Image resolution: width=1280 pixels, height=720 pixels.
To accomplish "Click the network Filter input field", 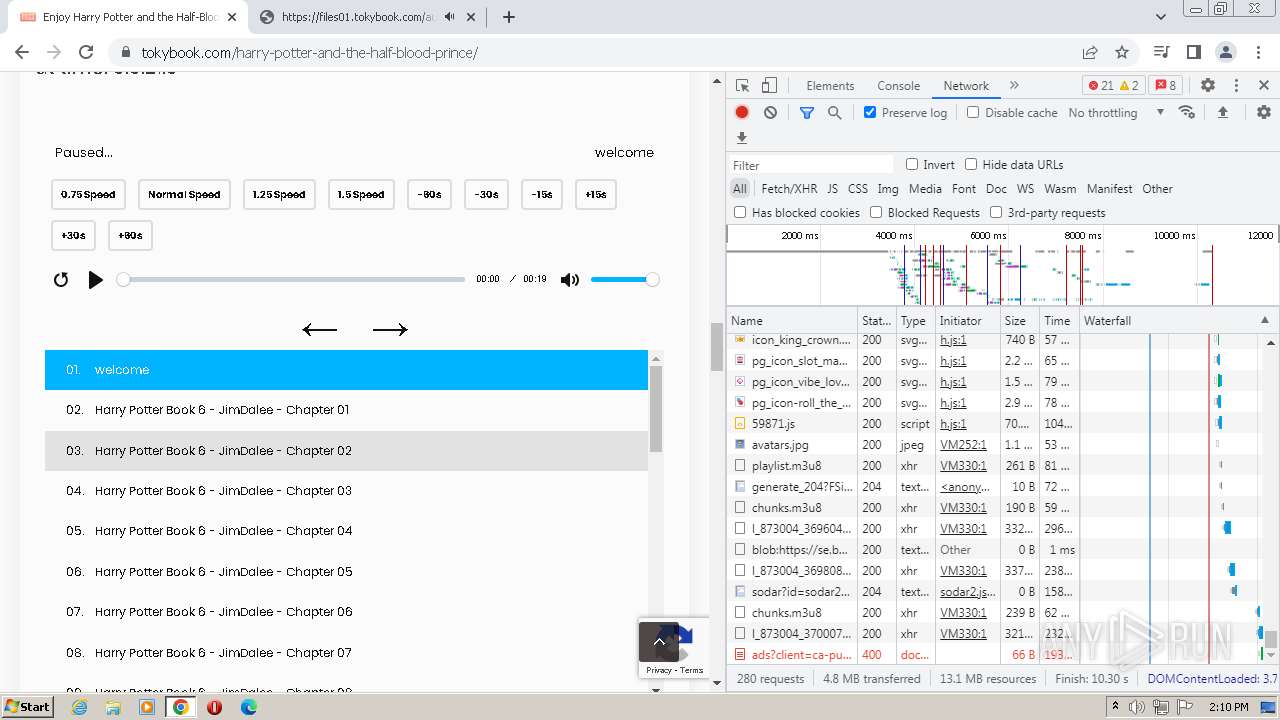I will [x=811, y=165].
